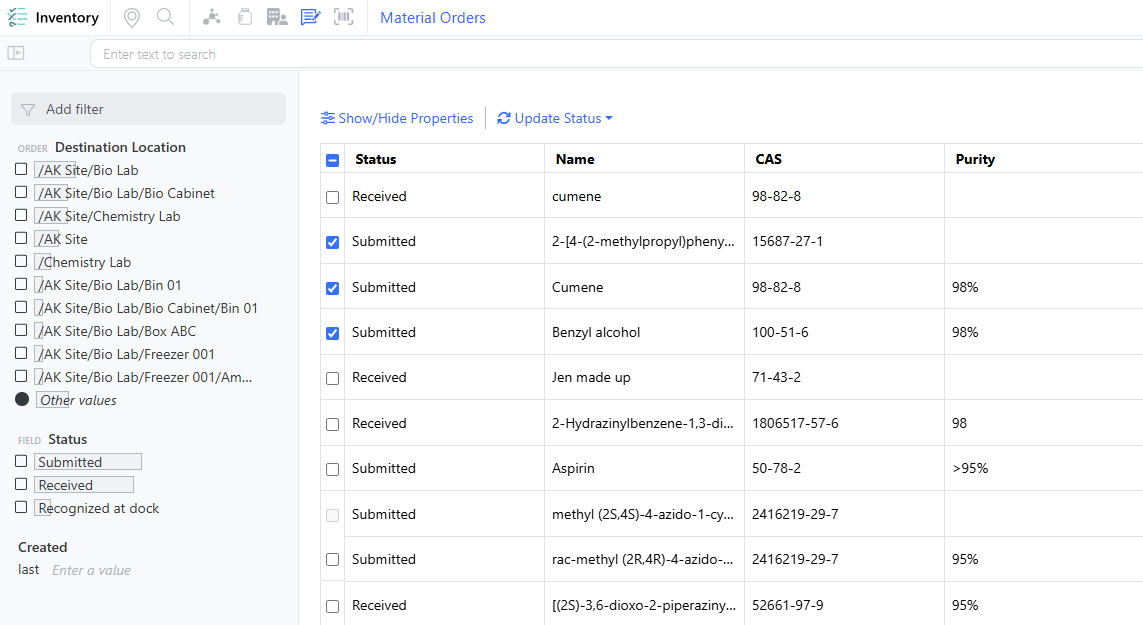Filter by /AK Site/Bio Lab/Bio Cabinet checkbox
This screenshot has height=625, width=1143.
pyautogui.click(x=21, y=192)
